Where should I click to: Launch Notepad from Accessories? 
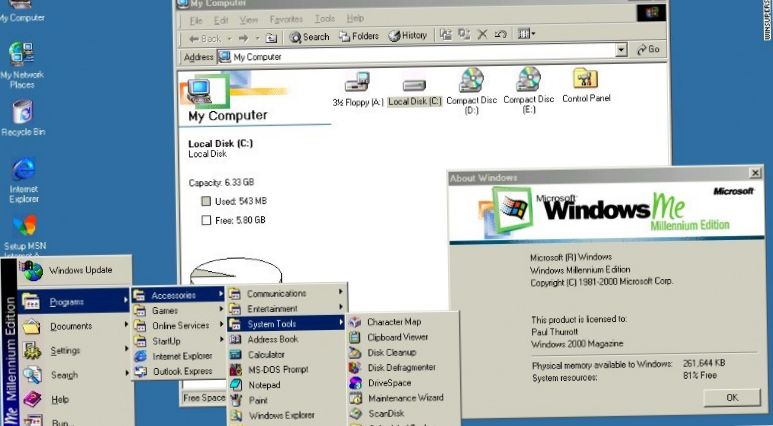click(x=286, y=385)
